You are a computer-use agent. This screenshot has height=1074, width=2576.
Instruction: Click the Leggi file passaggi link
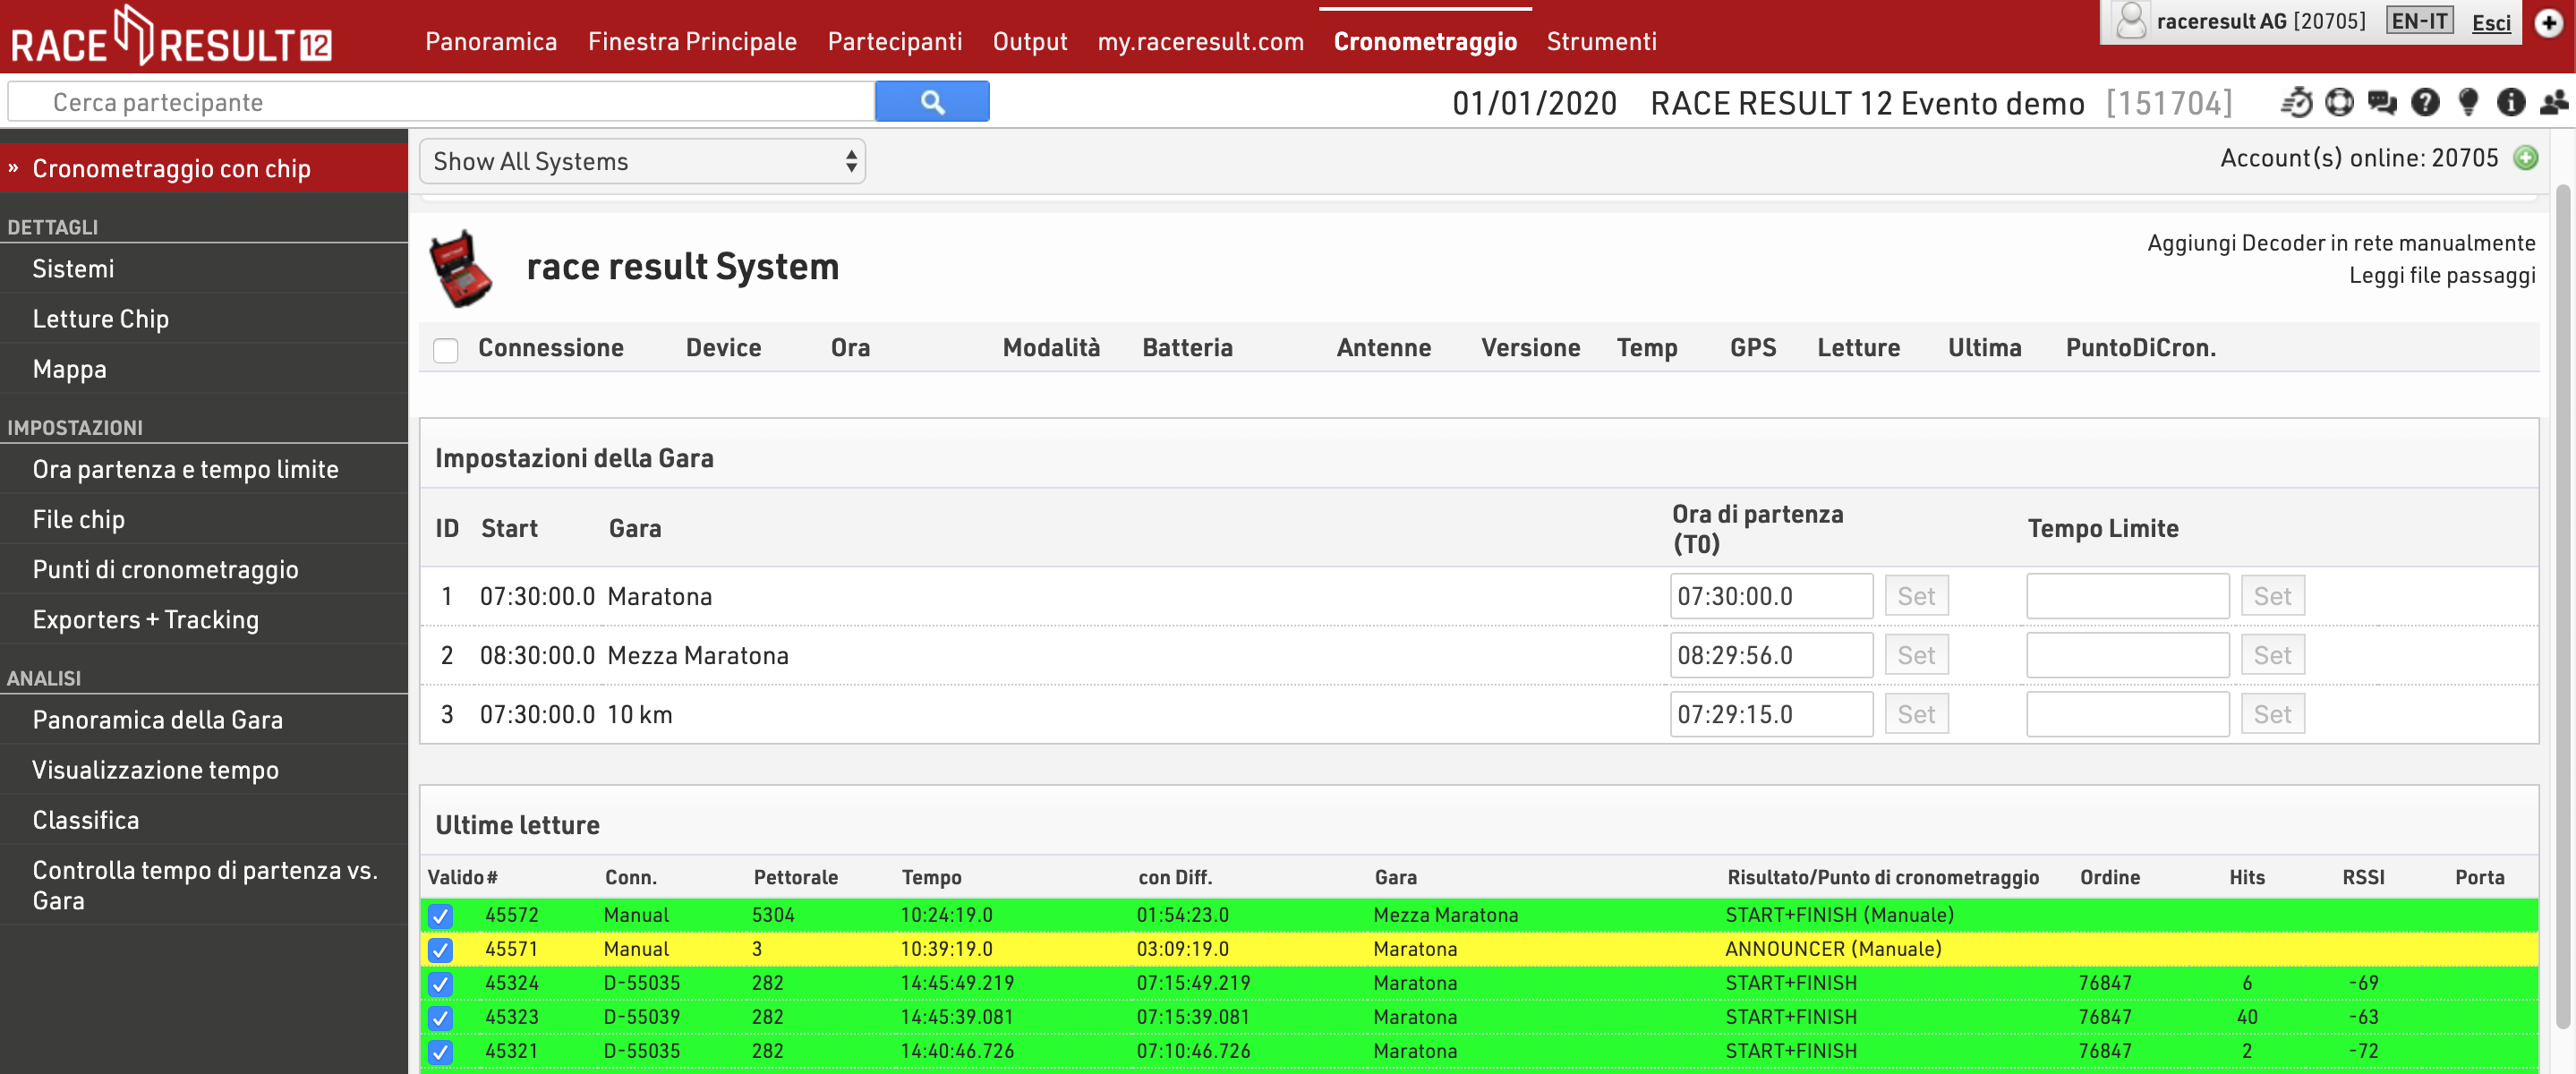(2442, 275)
